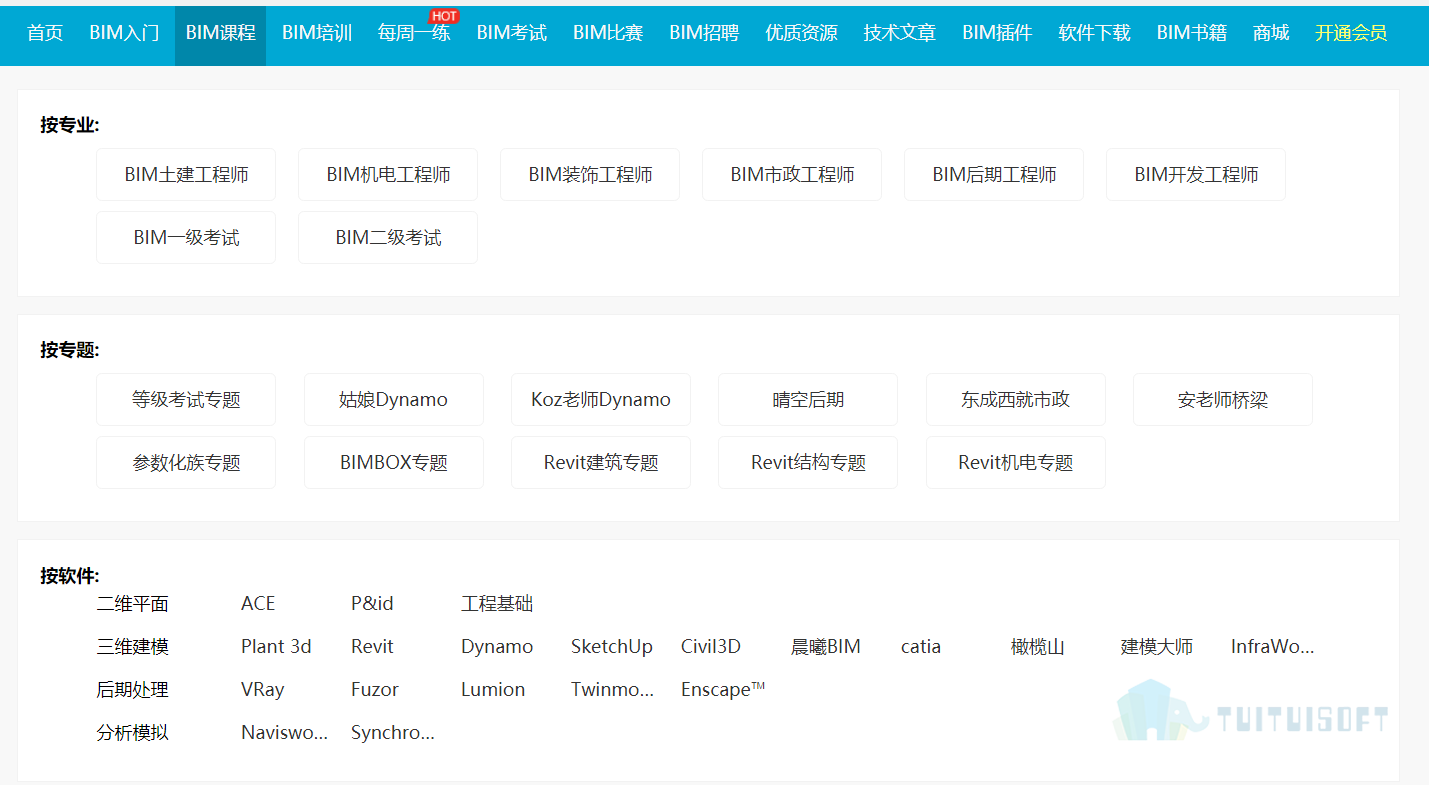Open the BIM入门 nav item
The height and width of the screenshot is (785, 1429).
click(124, 33)
